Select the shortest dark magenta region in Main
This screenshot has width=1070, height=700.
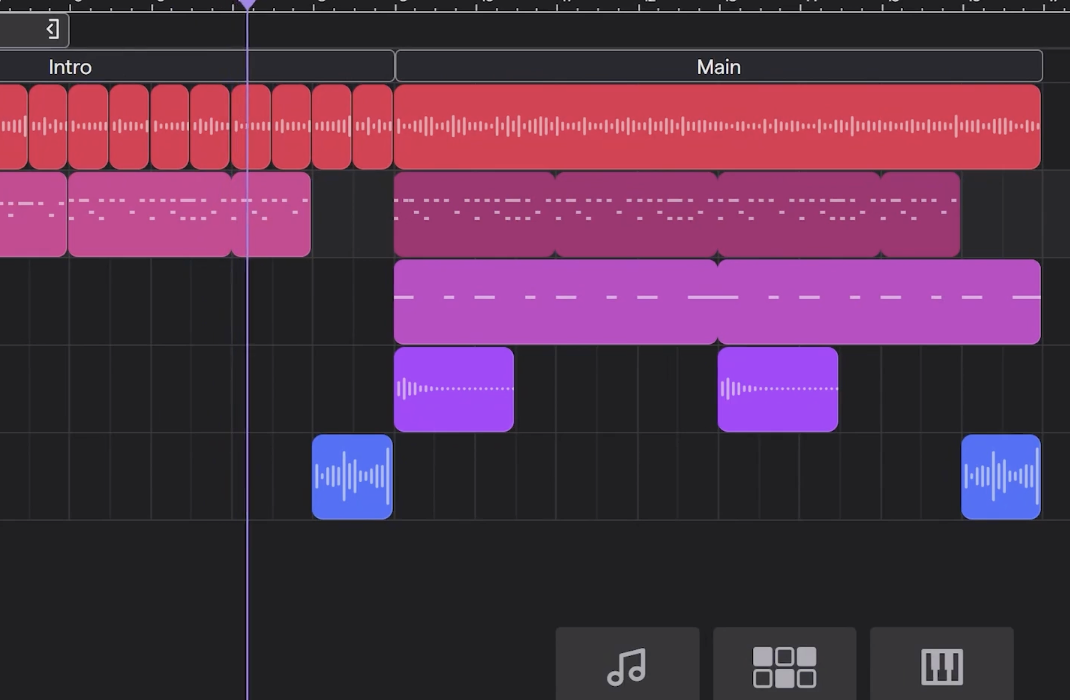[921, 214]
